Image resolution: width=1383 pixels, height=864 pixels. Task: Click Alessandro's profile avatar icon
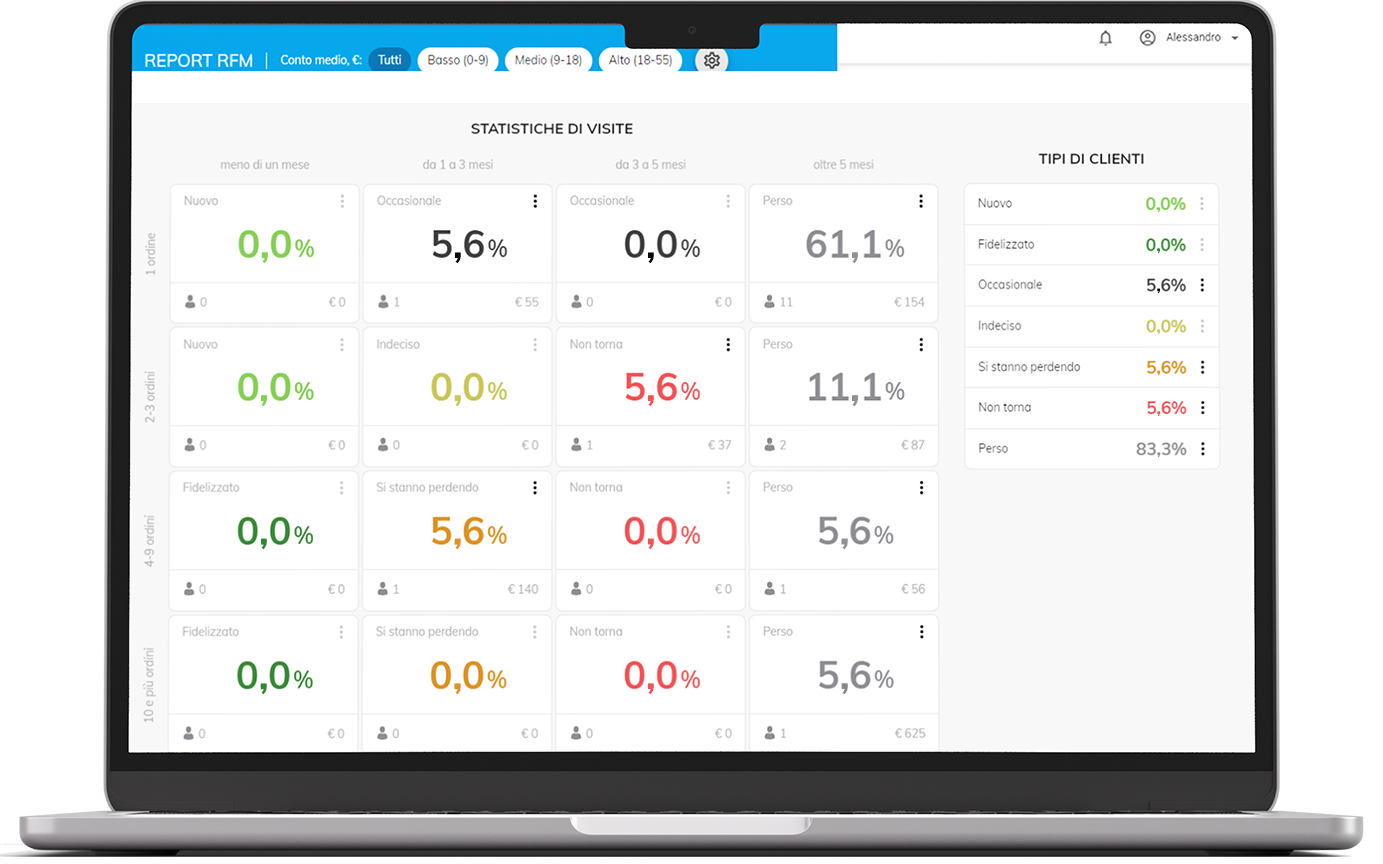coord(1147,37)
